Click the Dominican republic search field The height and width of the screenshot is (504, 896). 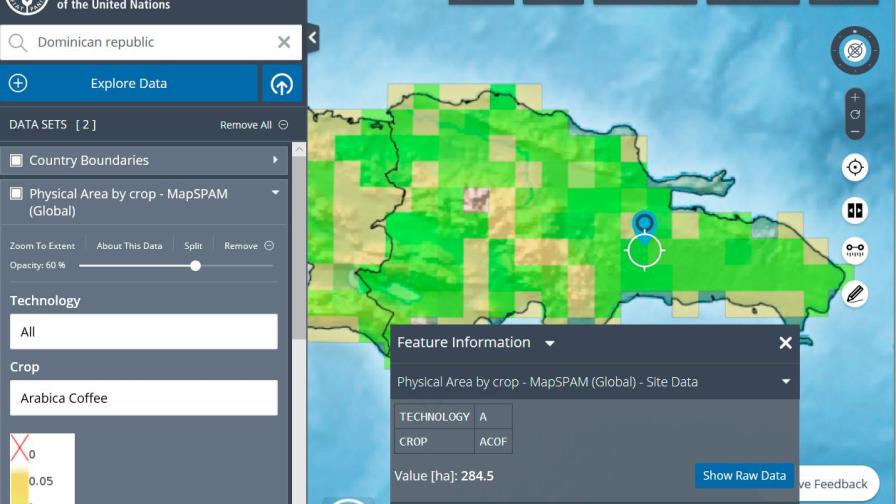pyautogui.click(x=151, y=42)
